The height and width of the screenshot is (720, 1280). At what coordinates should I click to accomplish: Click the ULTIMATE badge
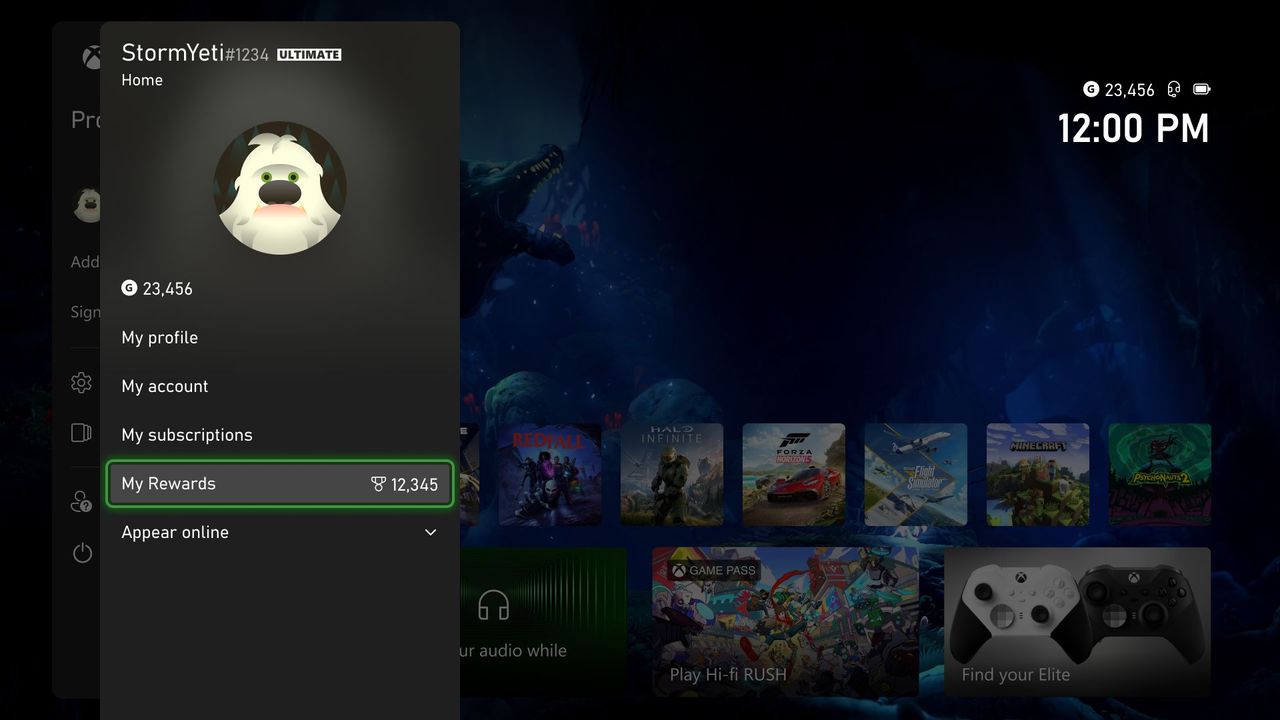(x=309, y=55)
